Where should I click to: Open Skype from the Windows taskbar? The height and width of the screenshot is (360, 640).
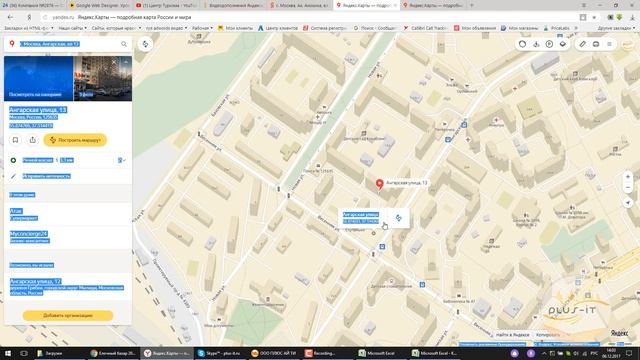219,353
